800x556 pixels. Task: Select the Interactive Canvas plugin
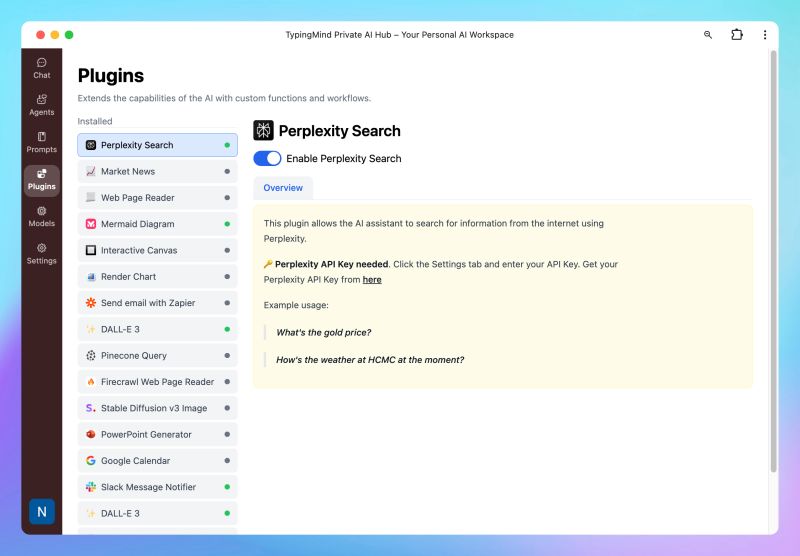pyautogui.click(x=158, y=250)
